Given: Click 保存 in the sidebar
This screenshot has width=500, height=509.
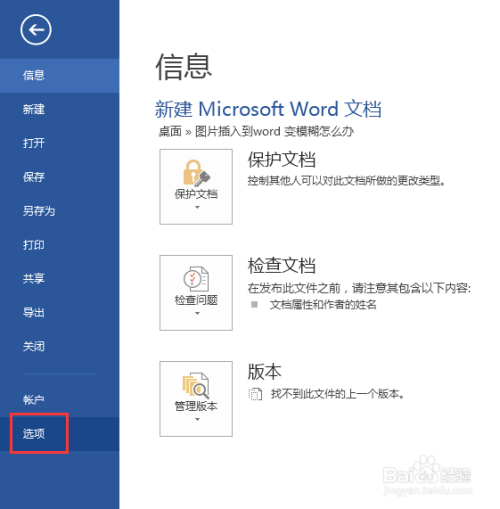Looking at the screenshot, I should coord(60,177).
